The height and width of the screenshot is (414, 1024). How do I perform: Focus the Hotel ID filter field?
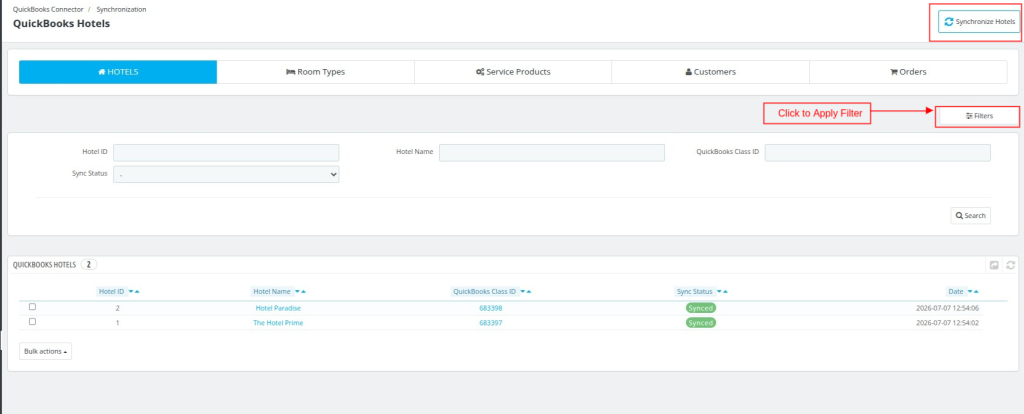226,153
